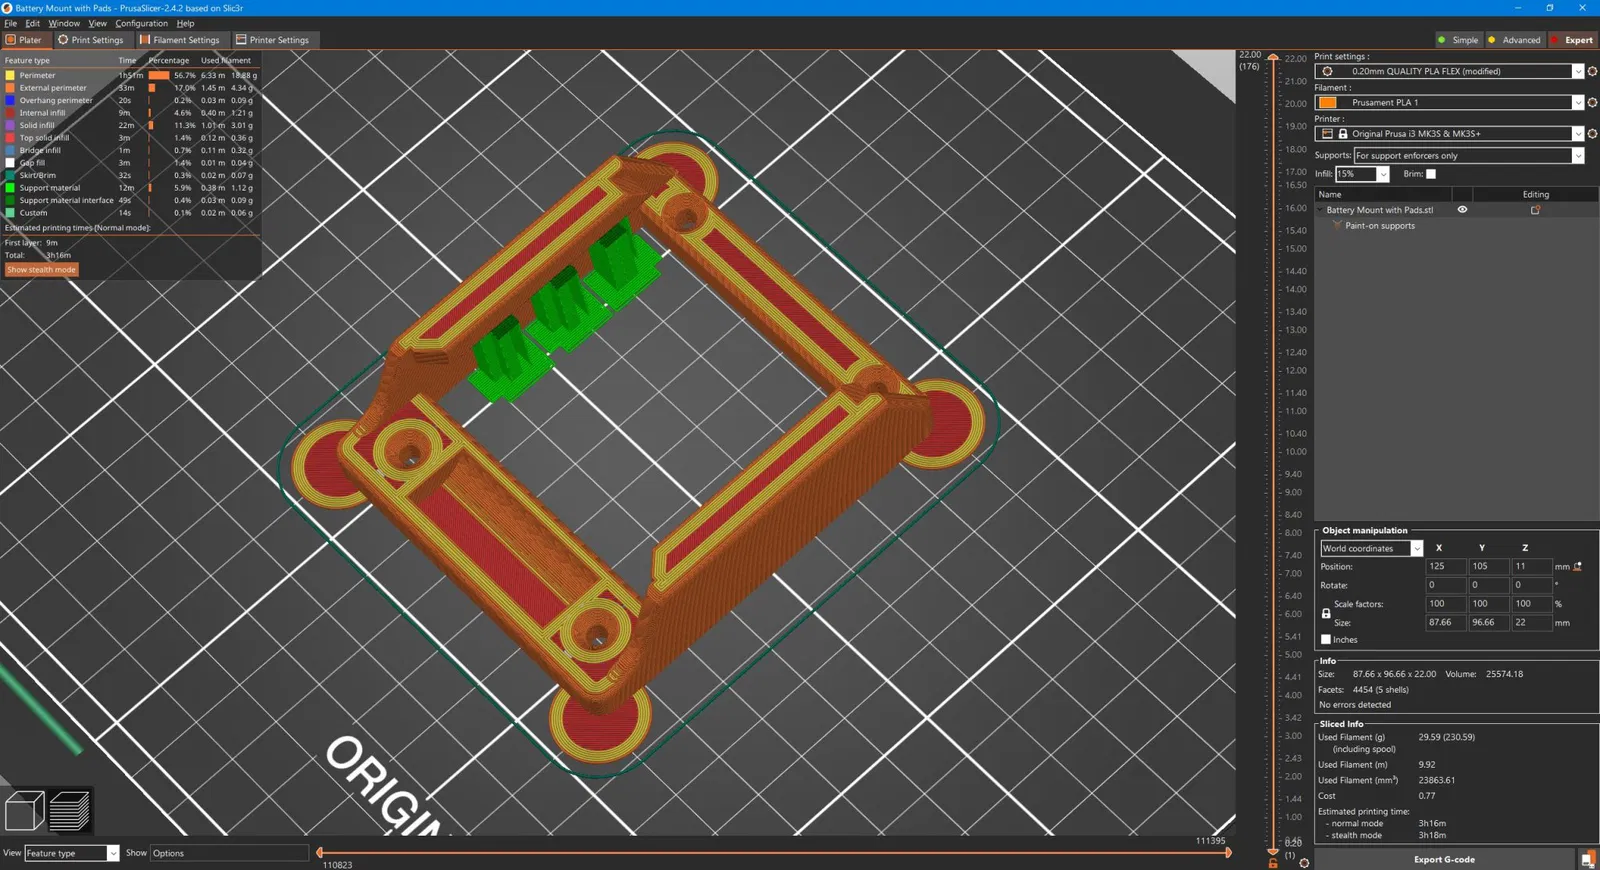Hide Battery Mount with Pads.stl using the eye icon

tap(1462, 210)
